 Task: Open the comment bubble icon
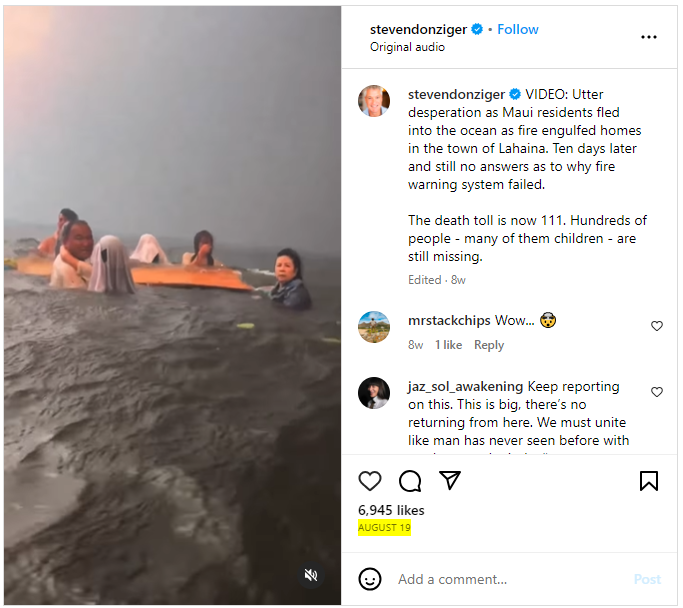coord(410,481)
